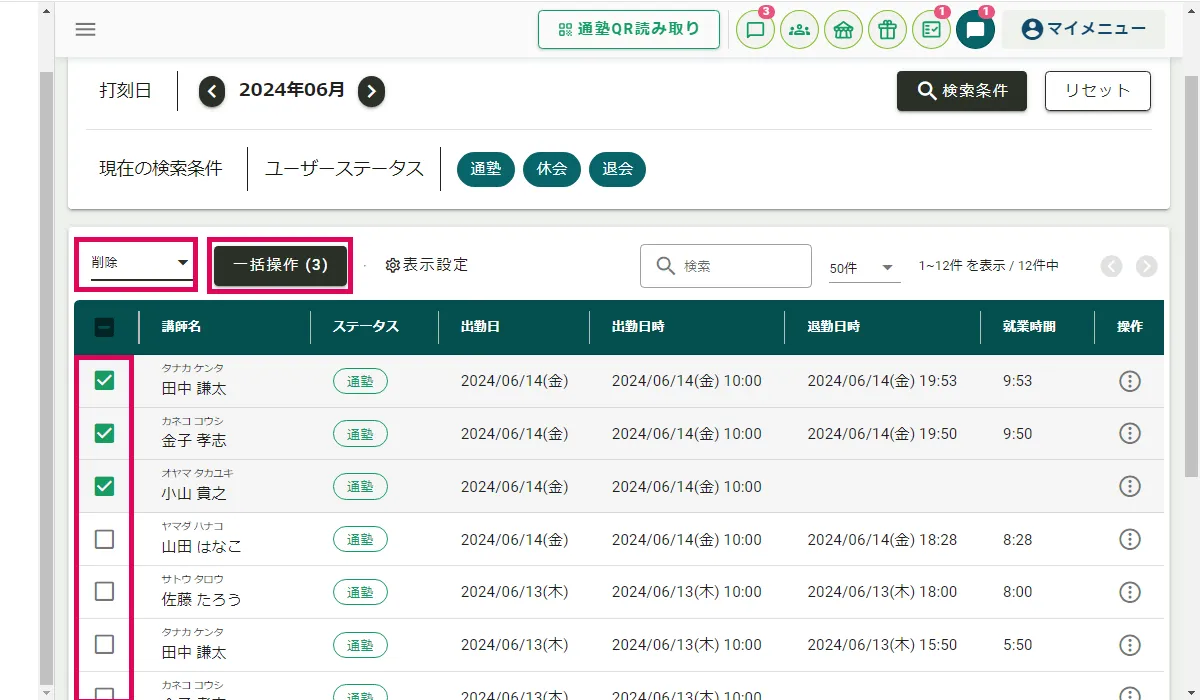Viewport: 1200px width, 700px height.
Task: Click the 8:28 working time cell
Action: (1017, 539)
